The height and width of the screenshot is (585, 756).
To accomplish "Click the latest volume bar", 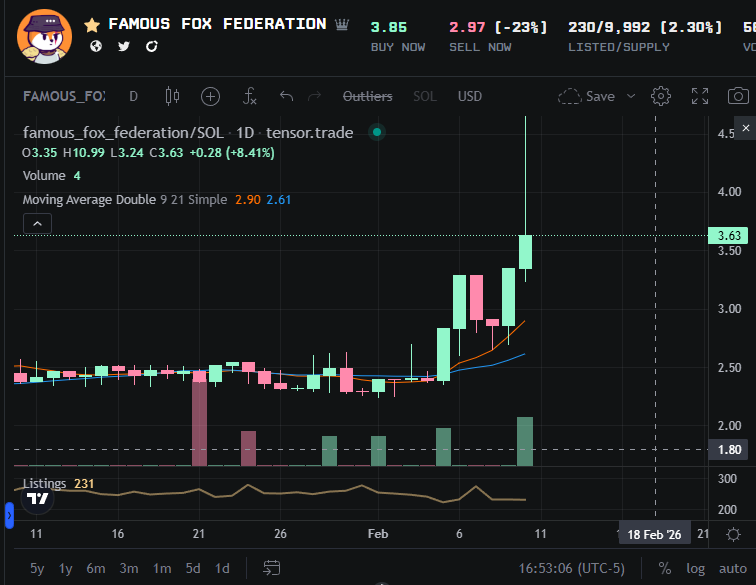I will click(525, 441).
